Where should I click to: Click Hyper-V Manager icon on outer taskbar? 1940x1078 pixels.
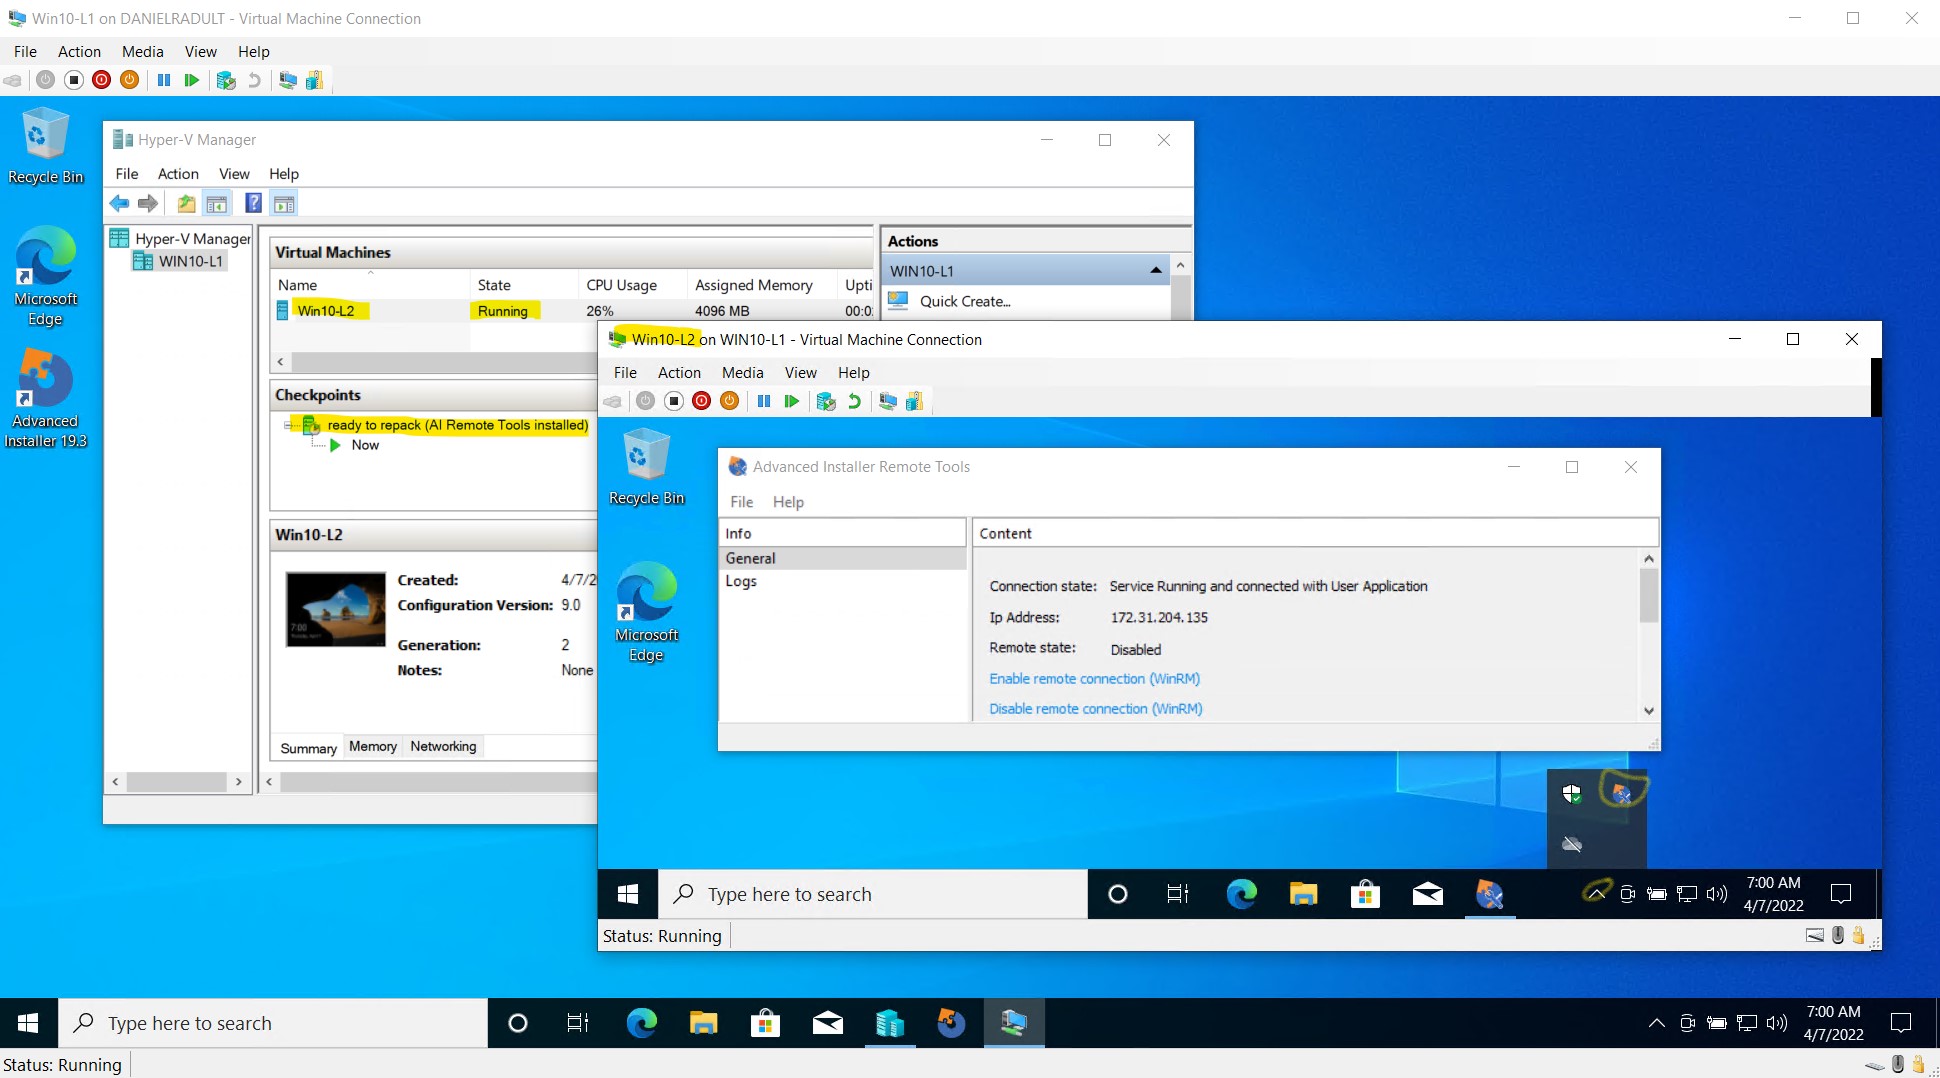click(889, 1023)
